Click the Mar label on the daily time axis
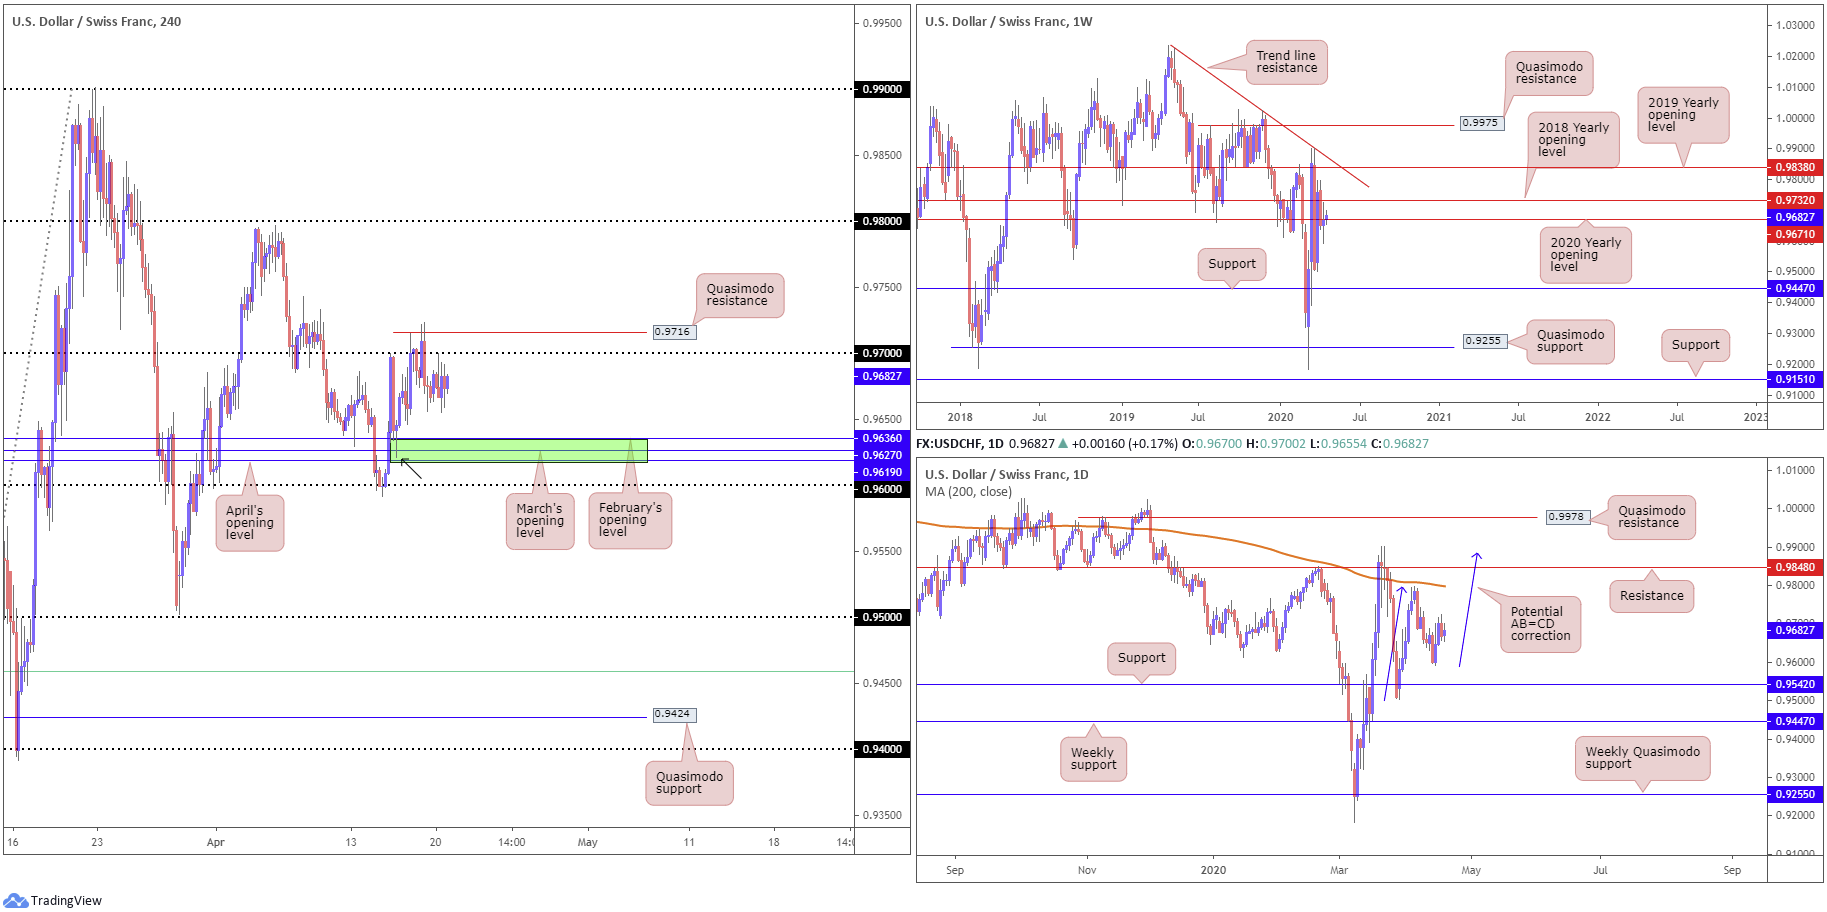This screenshot has height=912, width=1827. click(x=1339, y=870)
